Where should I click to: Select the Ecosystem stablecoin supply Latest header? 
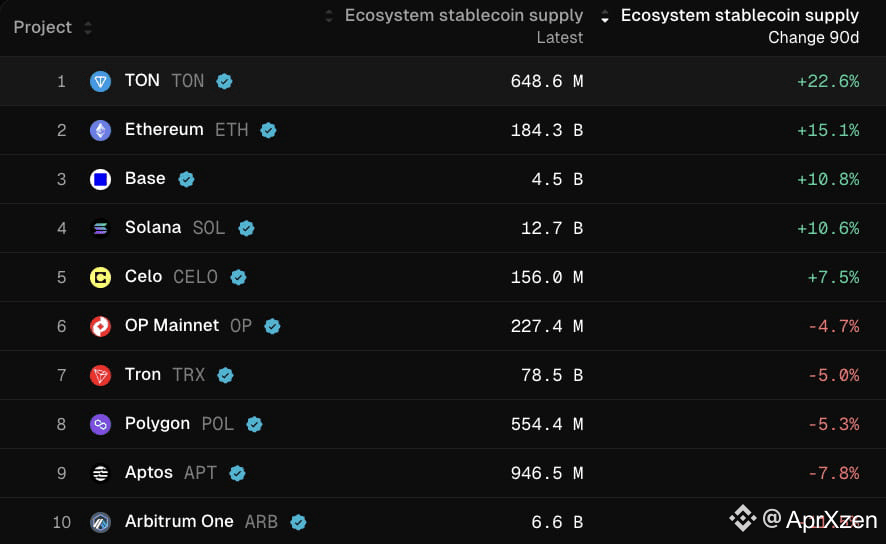click(x=463, y=26)
